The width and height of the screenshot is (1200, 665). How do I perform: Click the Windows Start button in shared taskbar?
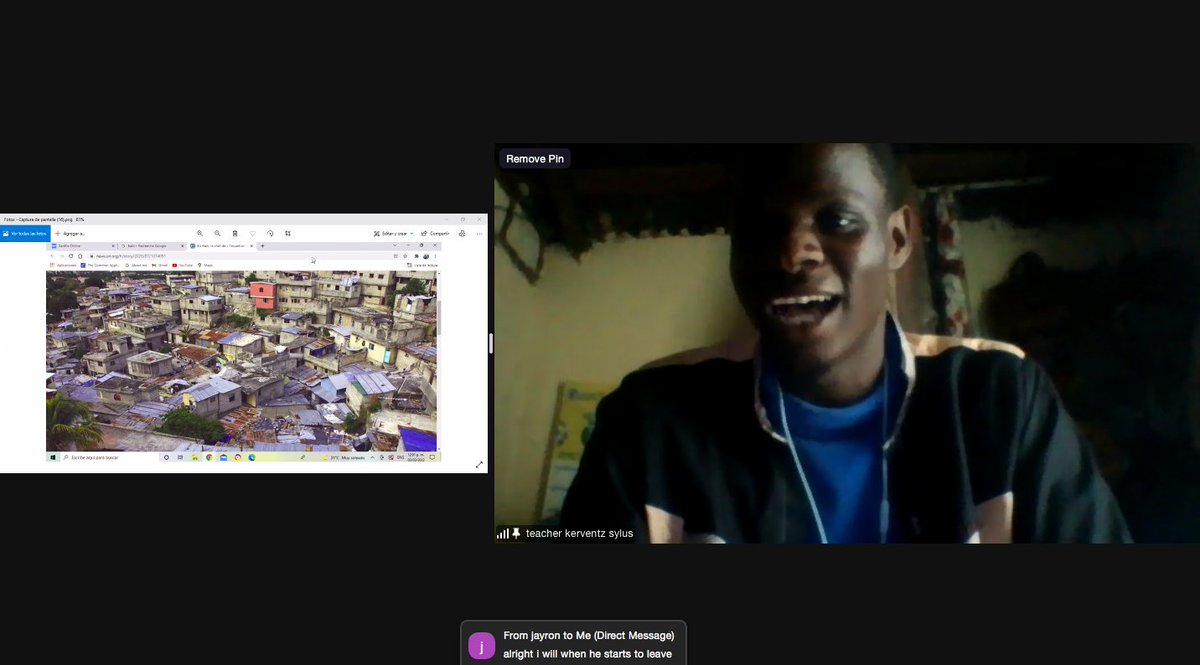click(x=53, y=457)
